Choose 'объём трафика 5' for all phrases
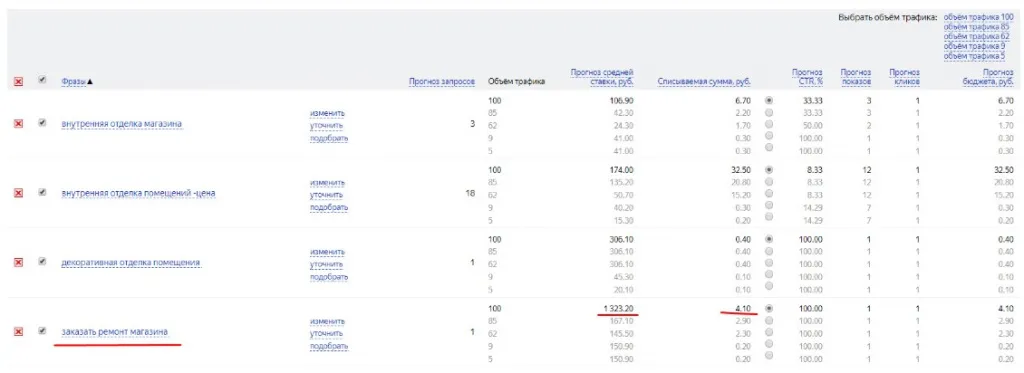Viewport: 1024px width, 373px height. (x=974, y=56)
